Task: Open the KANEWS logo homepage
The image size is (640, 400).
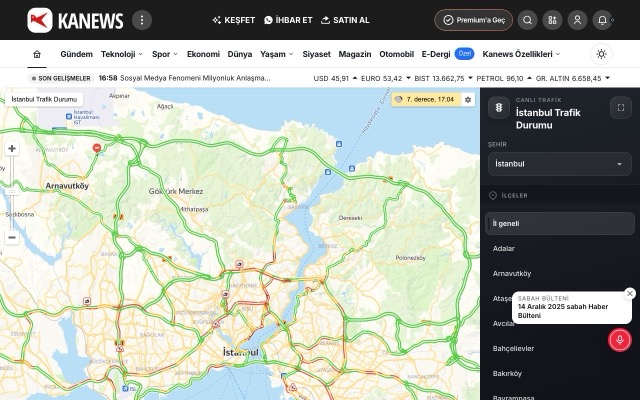Action: (x=75, y=20)
